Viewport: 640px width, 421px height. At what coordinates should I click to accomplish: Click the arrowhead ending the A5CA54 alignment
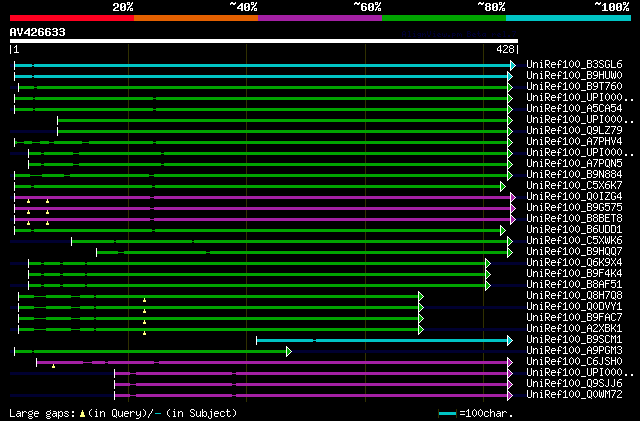pyautogui.click(x=510, y=109)
